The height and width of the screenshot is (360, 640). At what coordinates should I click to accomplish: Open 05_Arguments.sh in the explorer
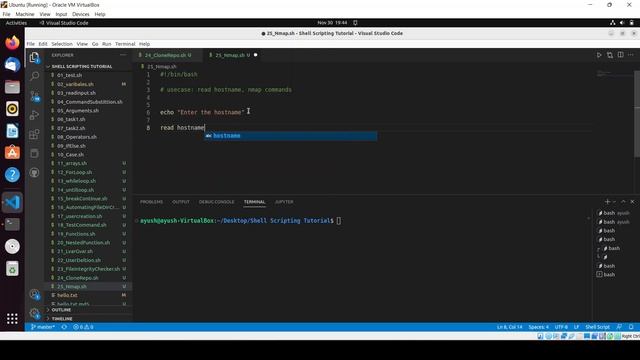78,111
